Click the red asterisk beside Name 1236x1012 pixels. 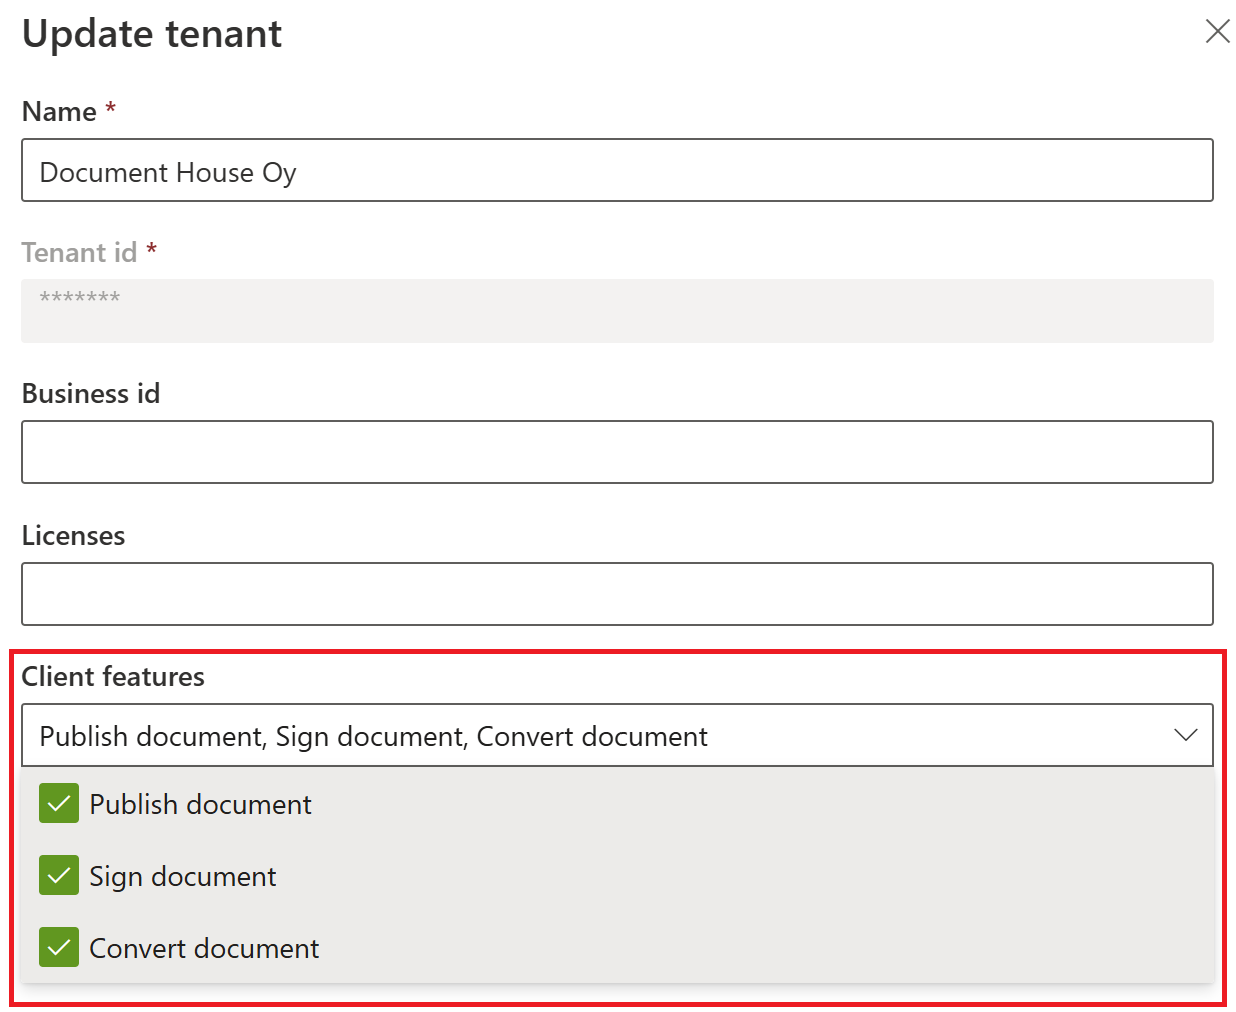click(x=111, y=107)
